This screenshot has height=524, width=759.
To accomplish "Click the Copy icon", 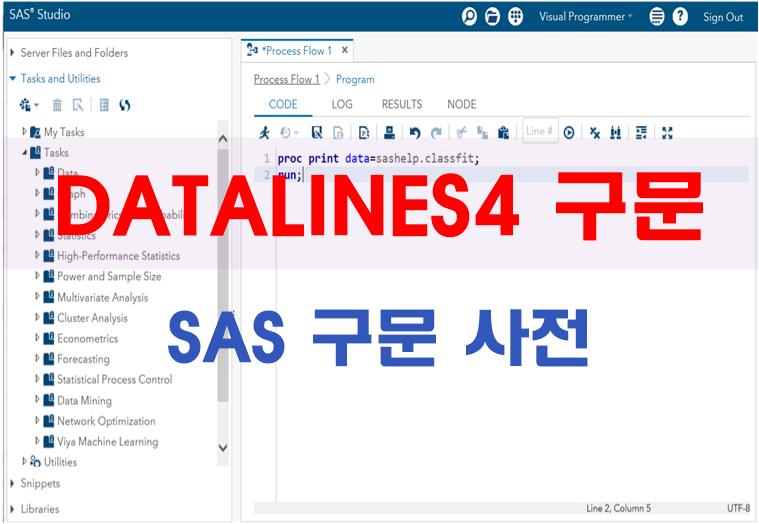I will point(482,132).
